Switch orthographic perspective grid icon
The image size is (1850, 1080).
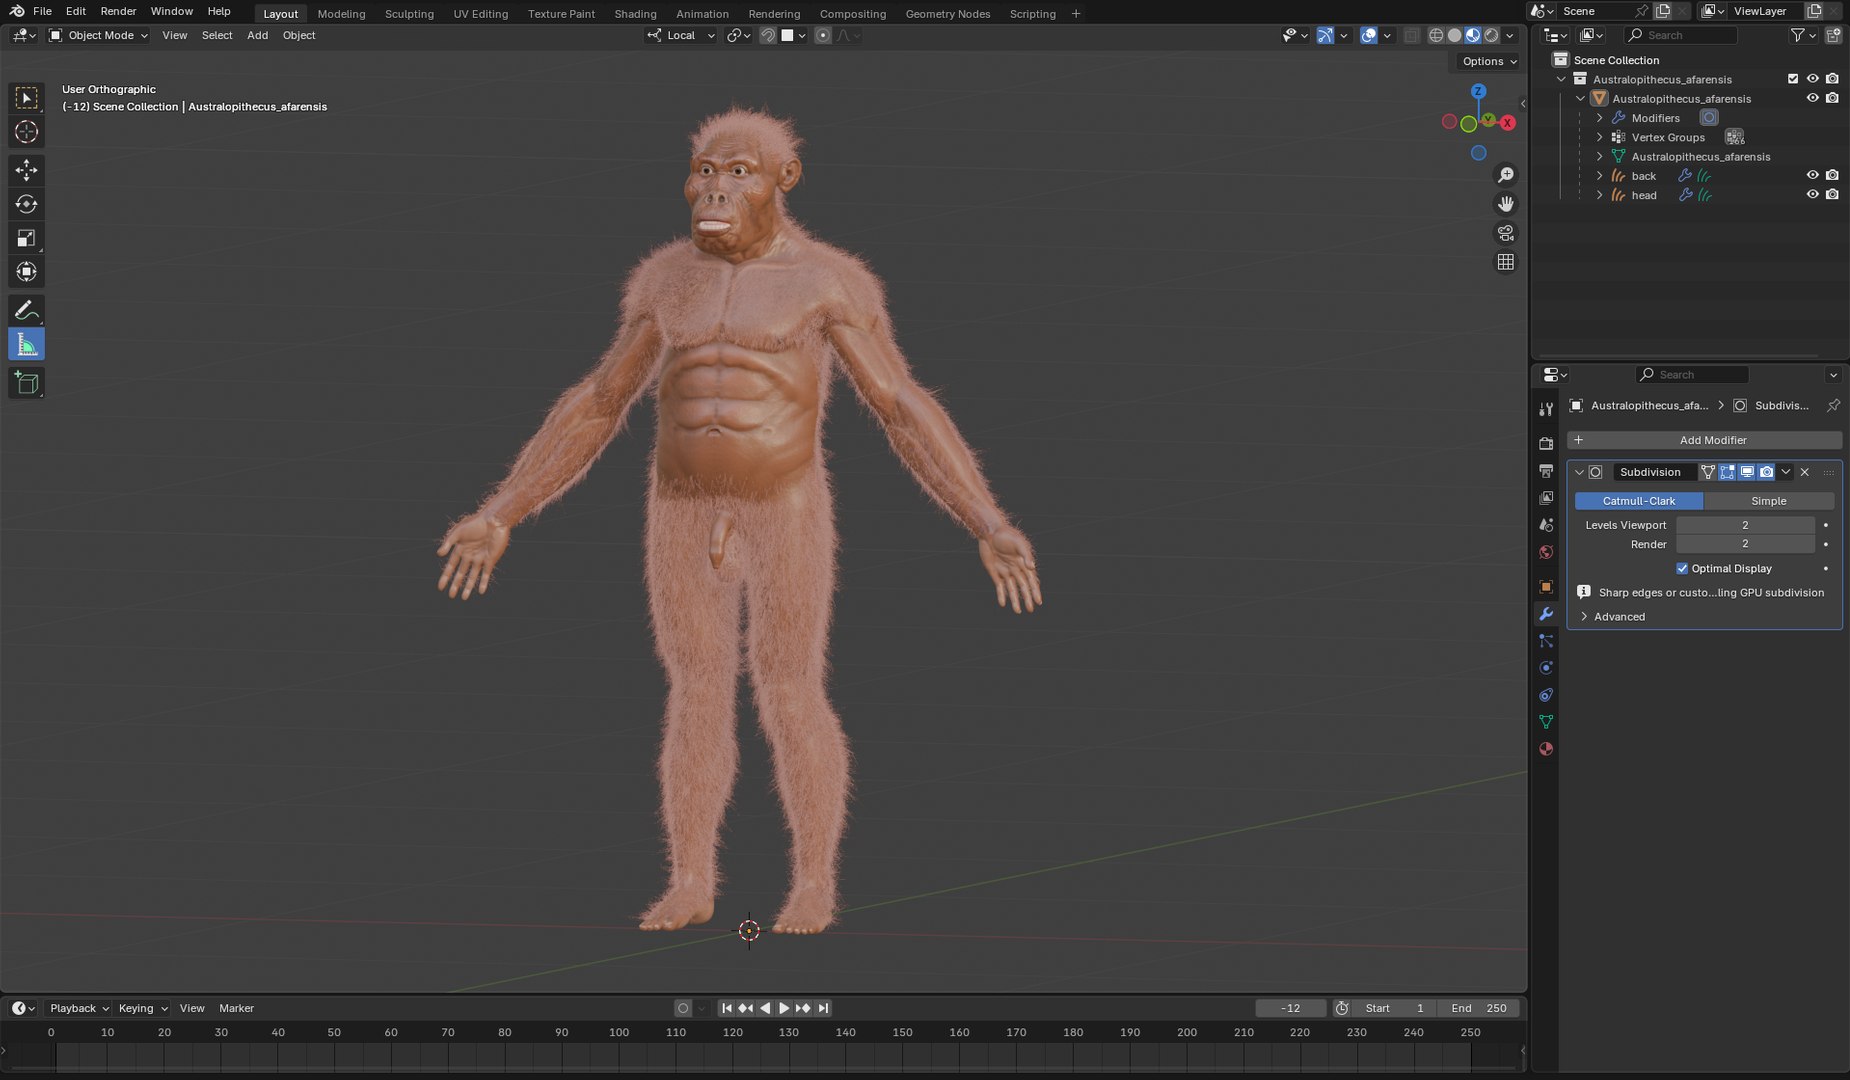point(1506,262)
